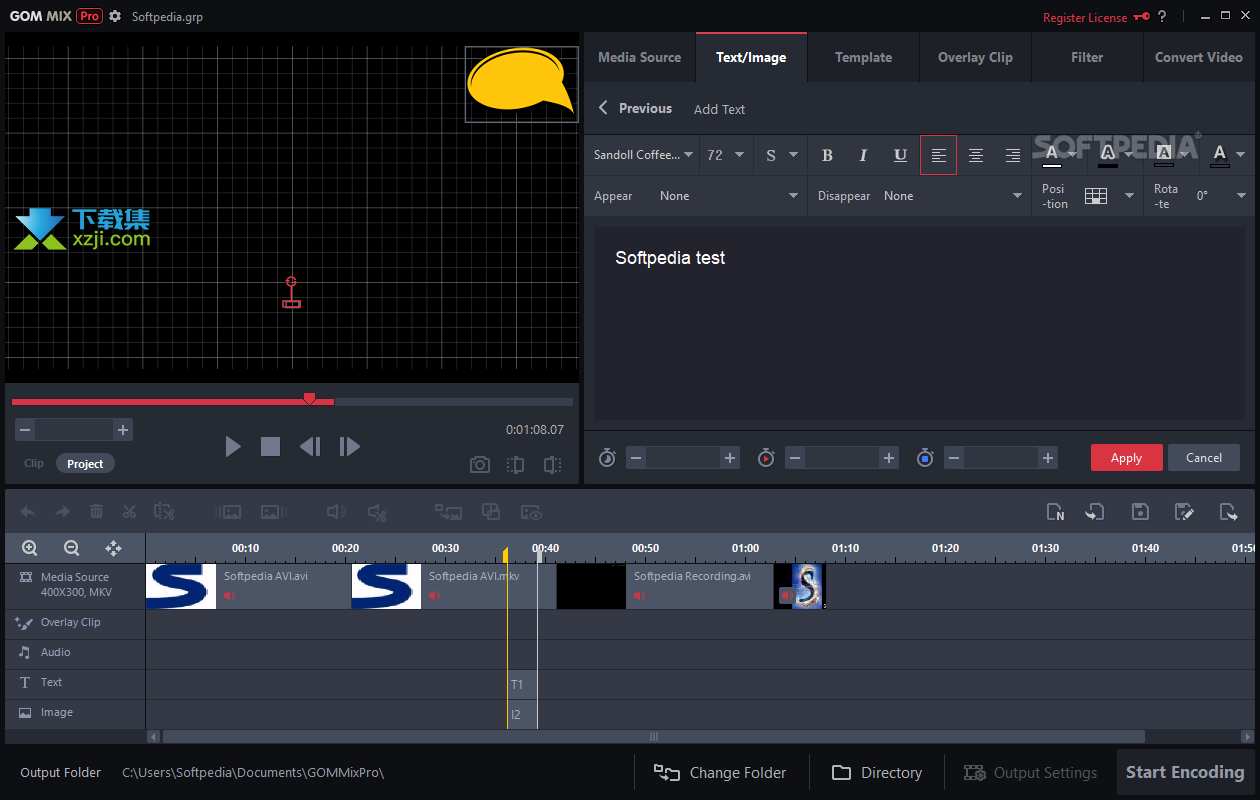Open the outline color dropdown with black bar
Viewport: 1260px width, 800px height.
1116,155
